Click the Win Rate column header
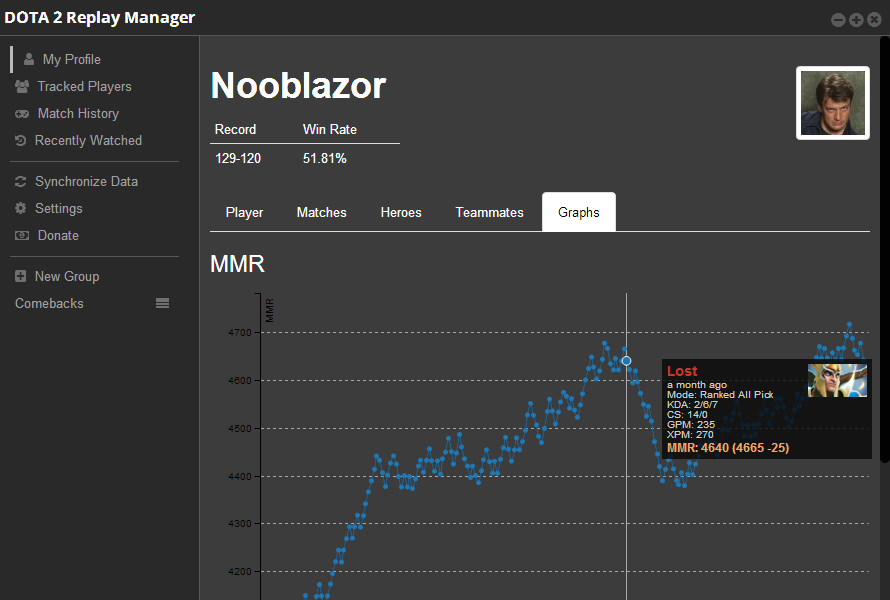The width and height of the screenshot is (890, 600). point(329,129)
